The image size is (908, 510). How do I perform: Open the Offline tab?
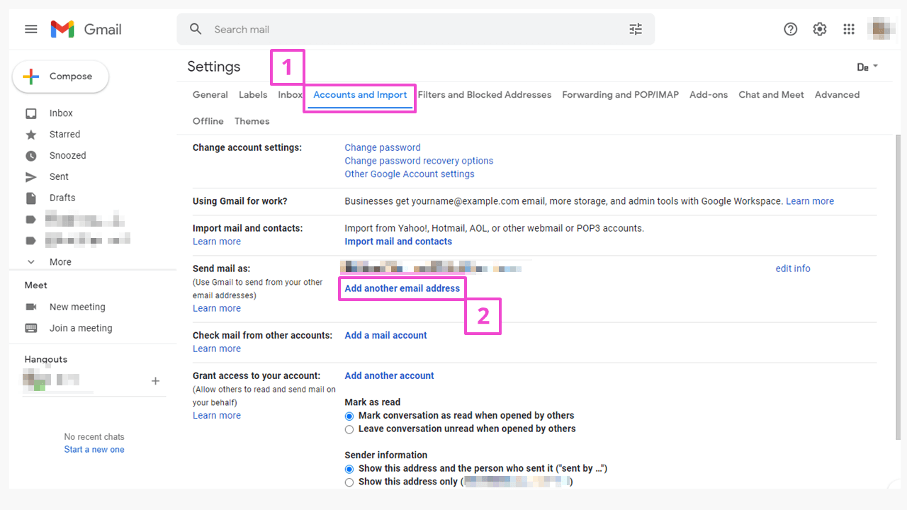(208, 122)
